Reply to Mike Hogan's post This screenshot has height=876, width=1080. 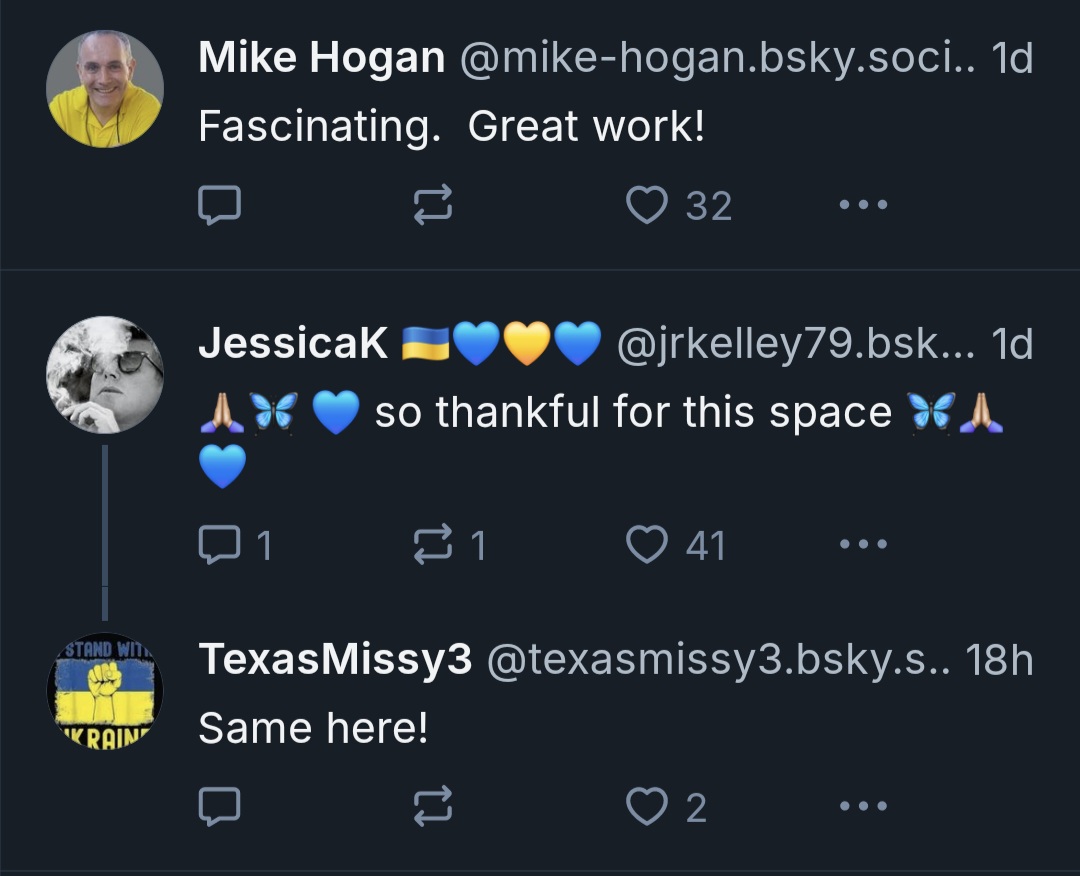coord(219,205)
